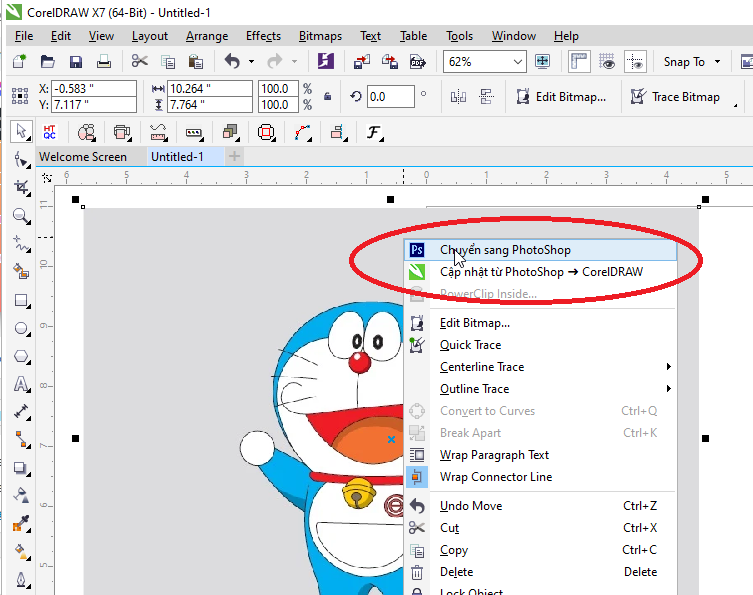Toggle the lock ratio padlock

click(x=328, y=97)
